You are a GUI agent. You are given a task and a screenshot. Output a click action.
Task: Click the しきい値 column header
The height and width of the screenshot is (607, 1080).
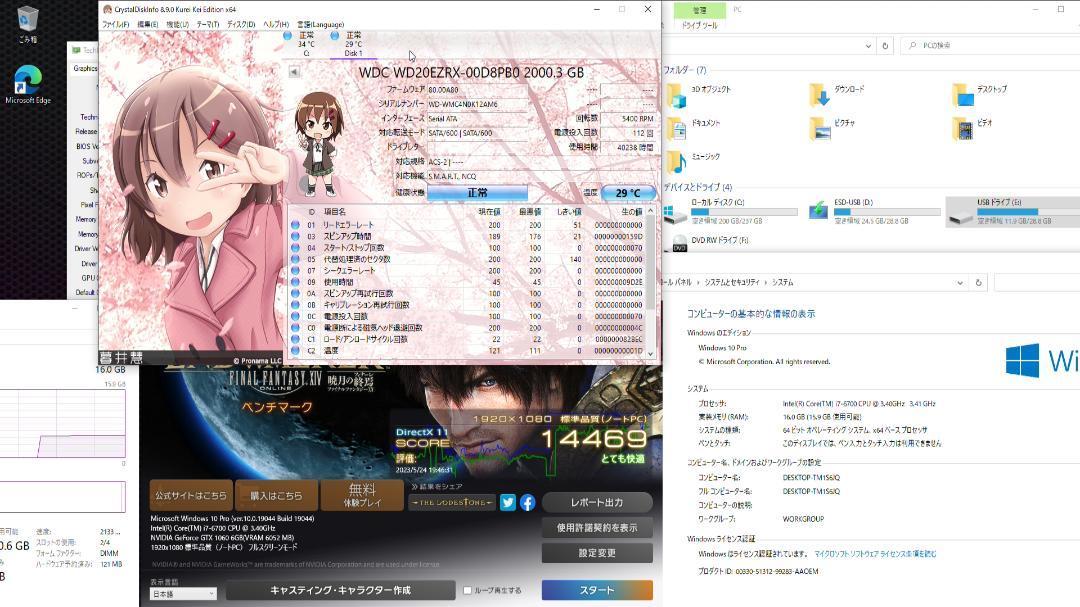[569, 212]
